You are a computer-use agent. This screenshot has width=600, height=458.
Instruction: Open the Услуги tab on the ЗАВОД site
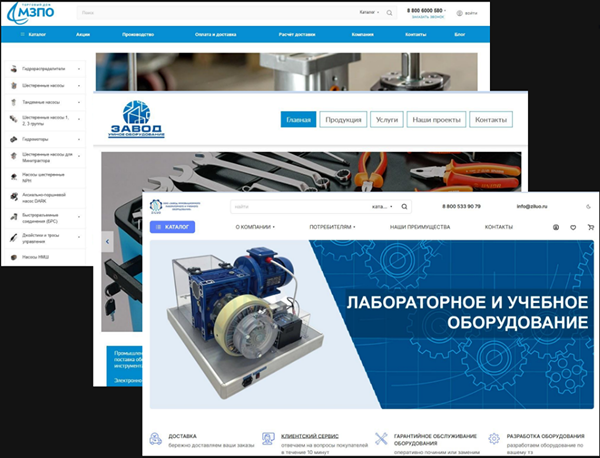[387, 119]
